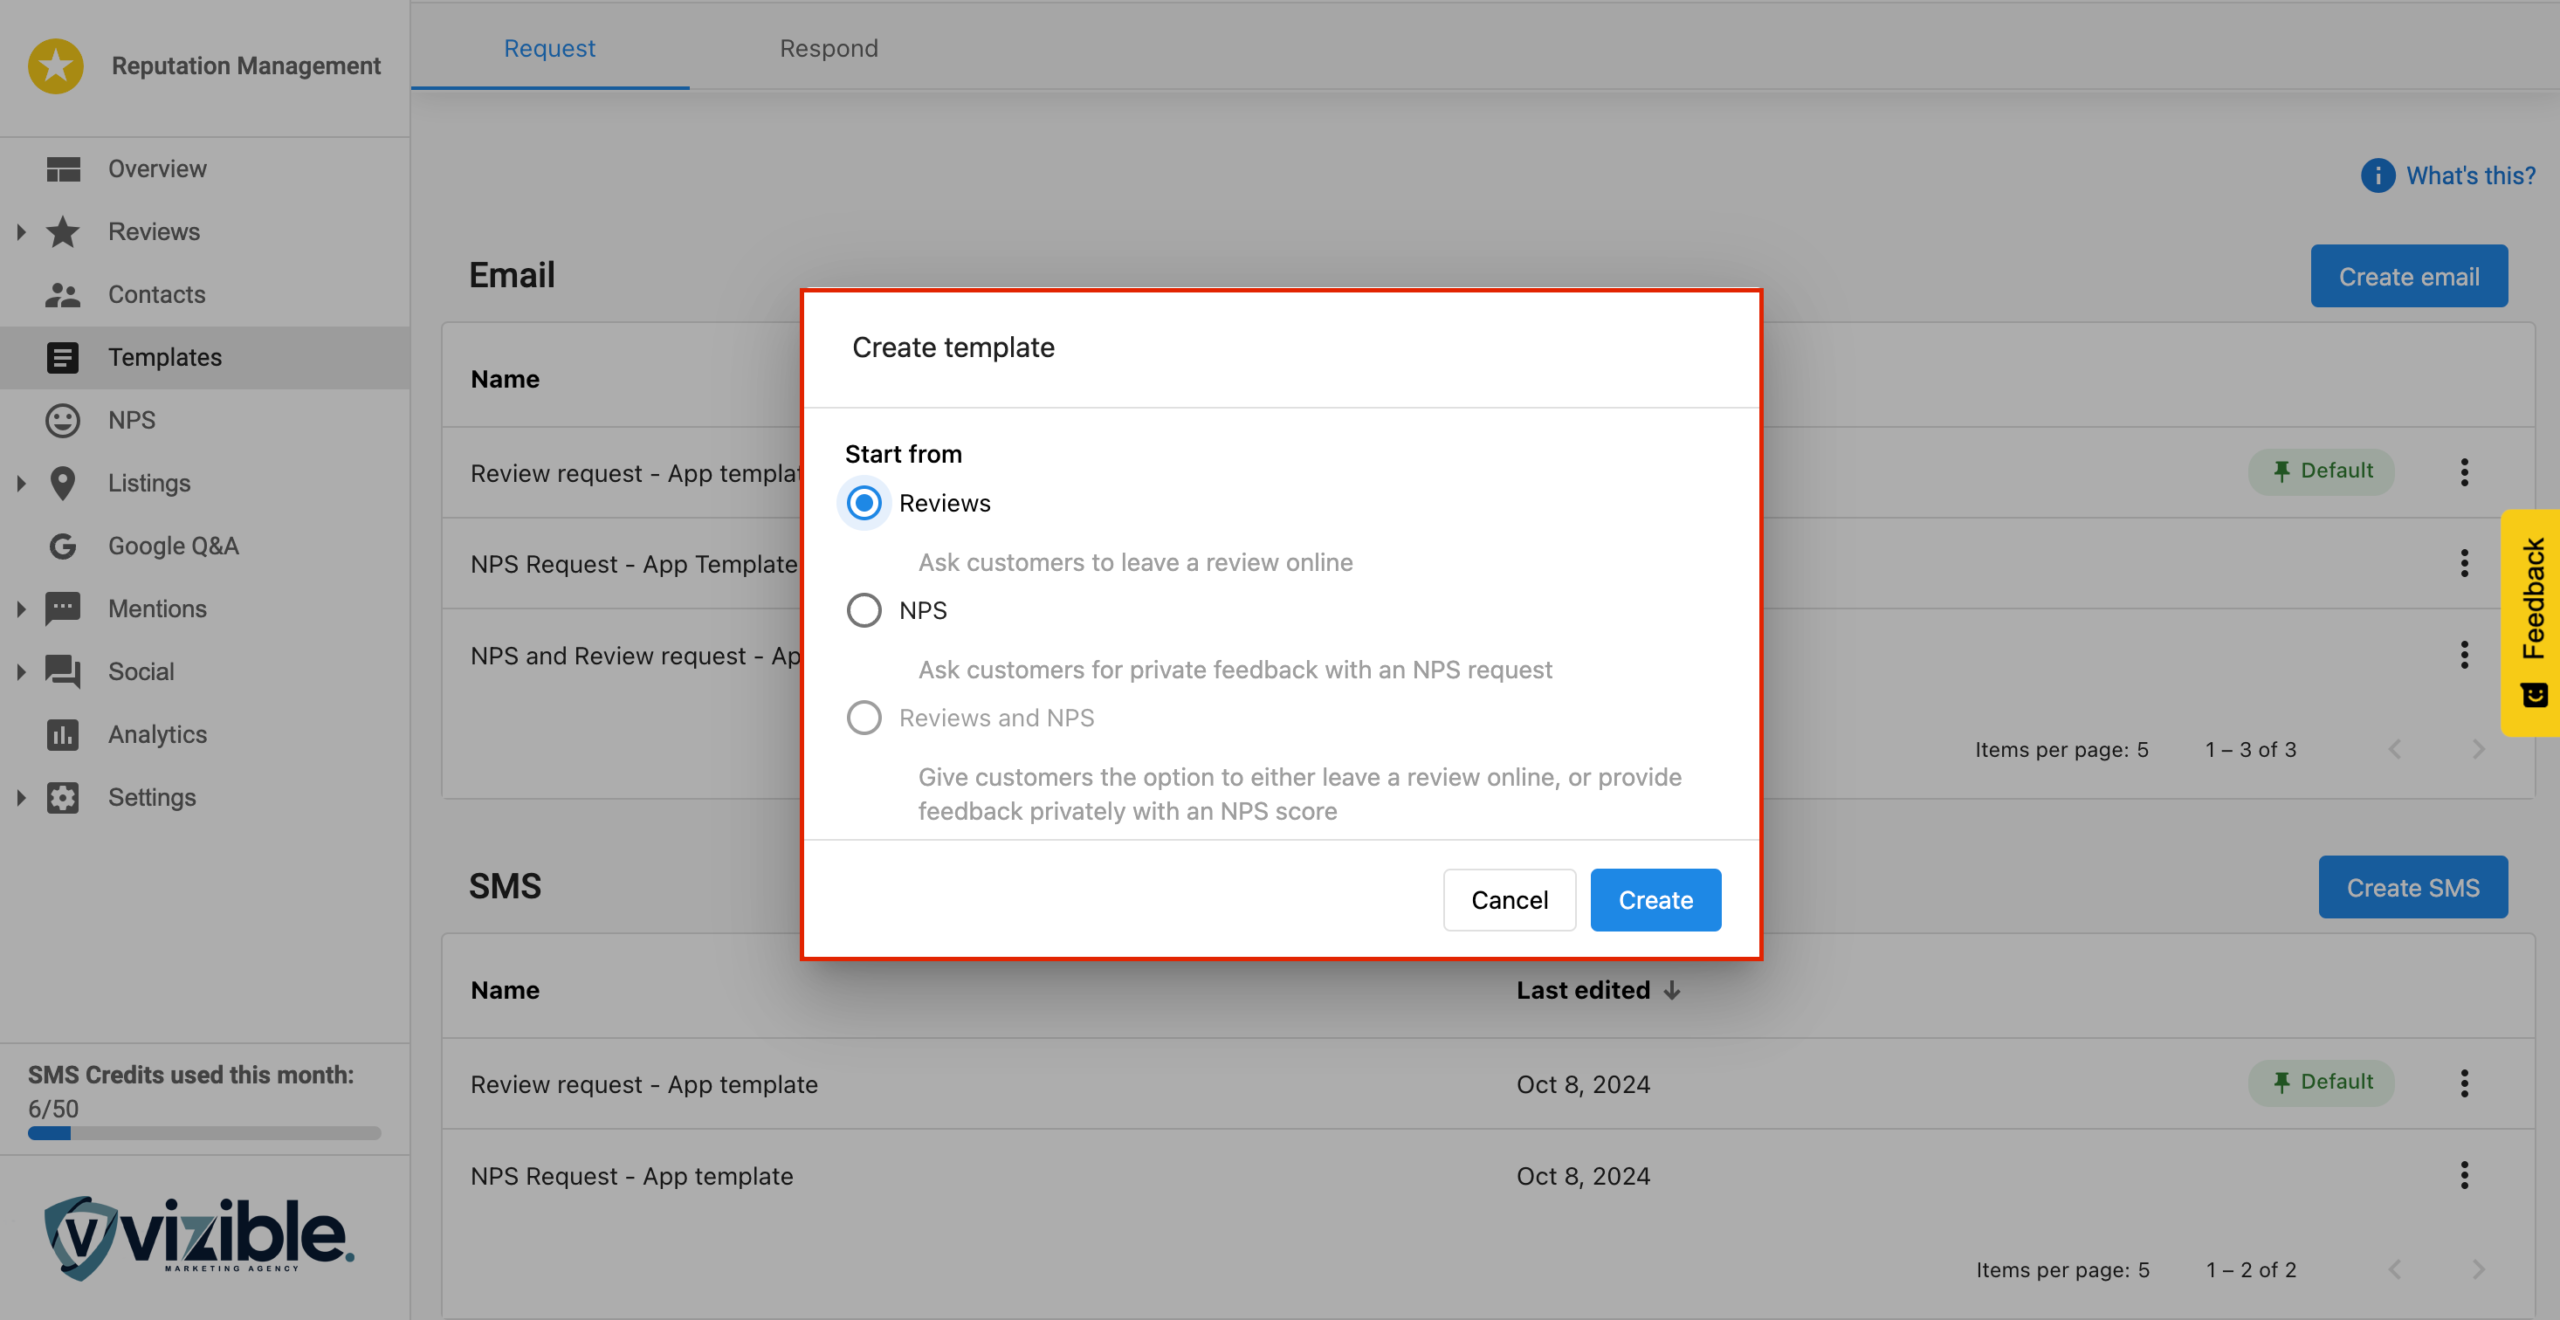Open three-dot menu for SMS NPS Request row
2560x1320 pixels.
pyautogui.click(x=2464, y=1176)
